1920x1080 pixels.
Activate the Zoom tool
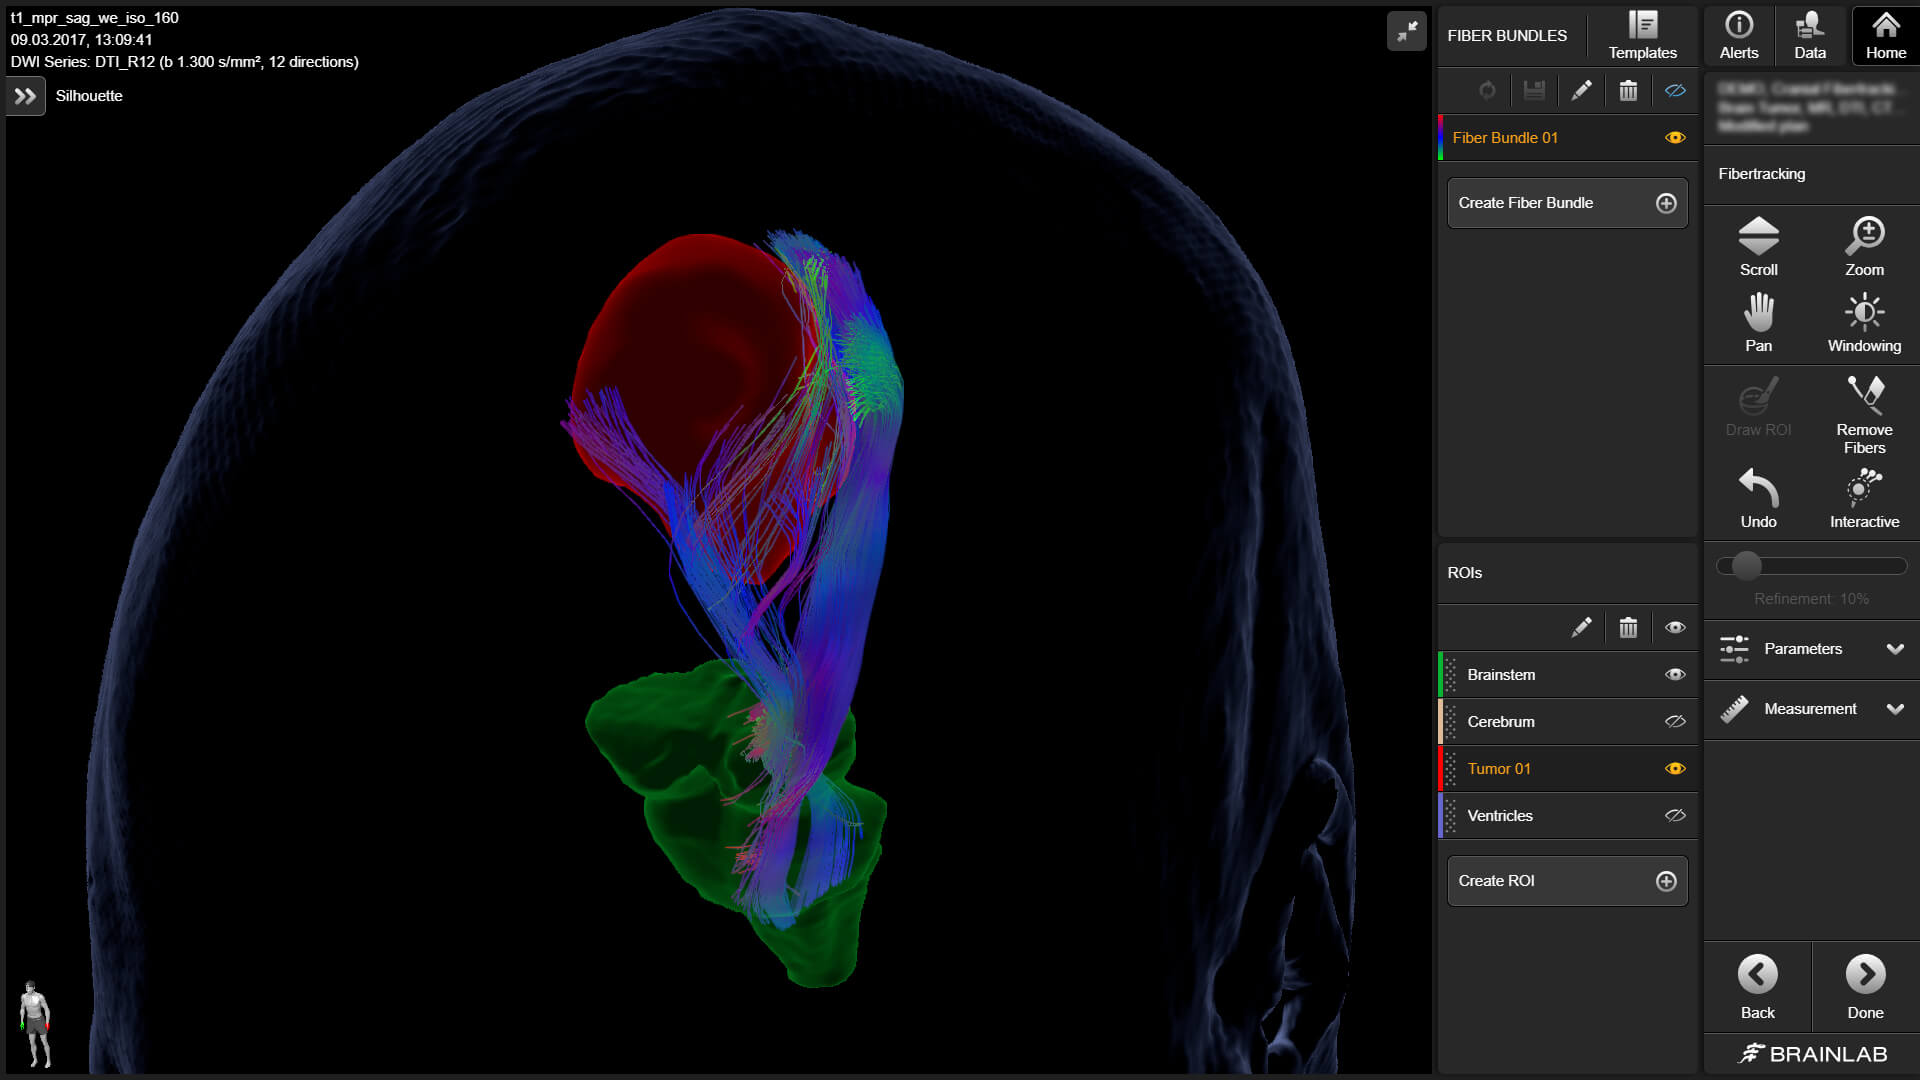tap(1864, 245)
